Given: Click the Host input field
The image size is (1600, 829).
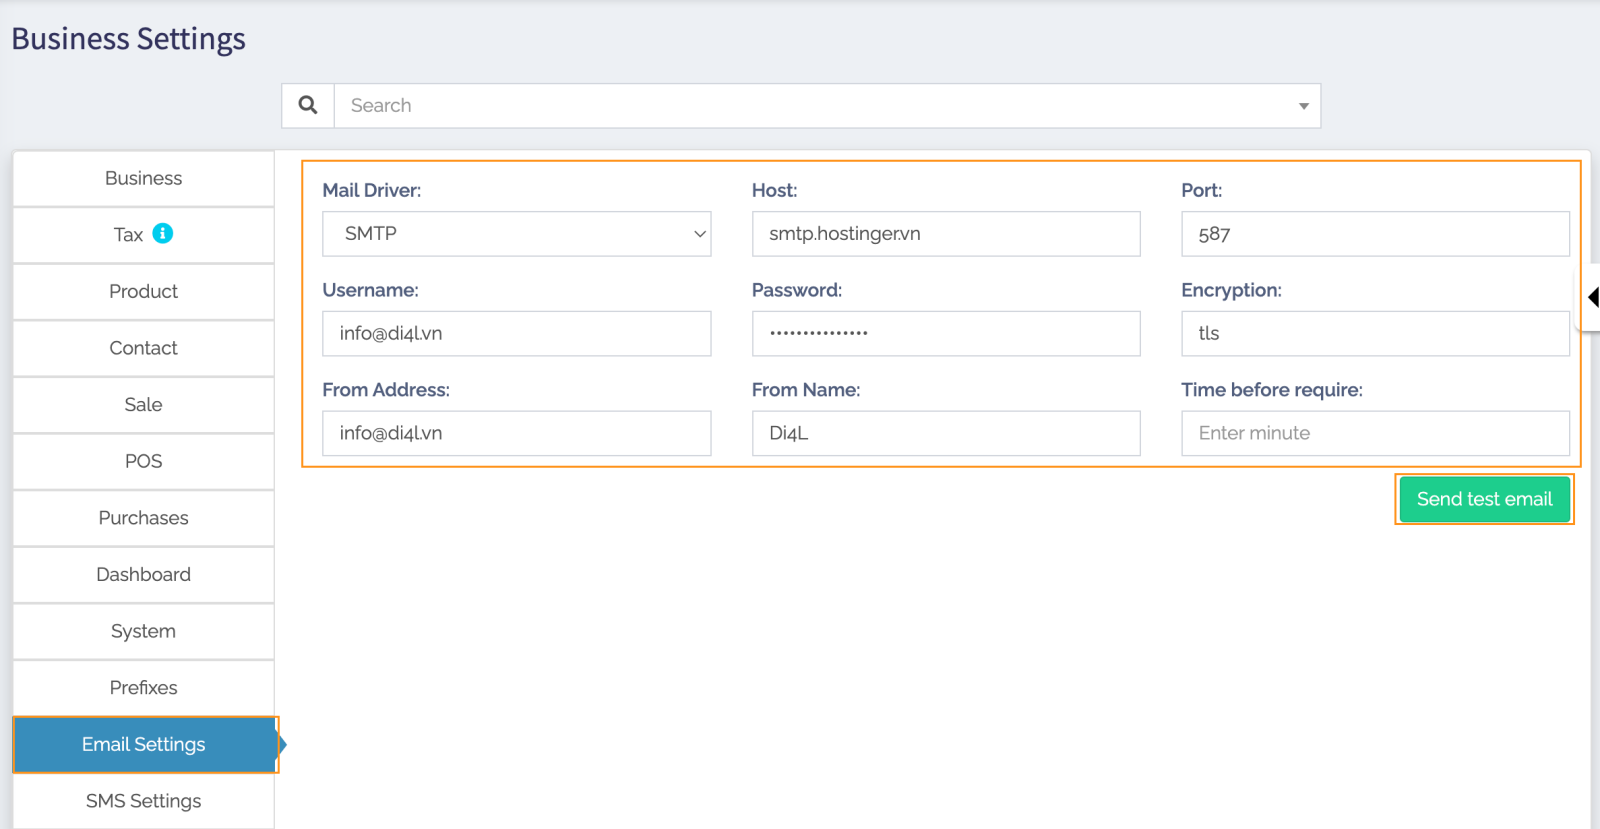Looking at the screenshot, I should tap(945, 234).
